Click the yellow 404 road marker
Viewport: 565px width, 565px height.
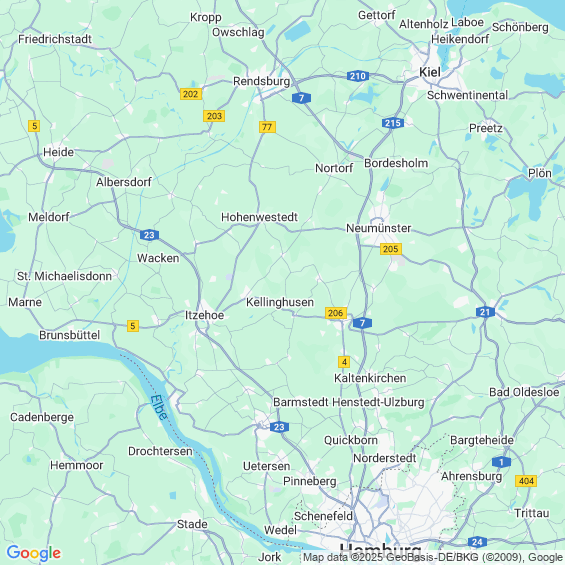point(526,481)
